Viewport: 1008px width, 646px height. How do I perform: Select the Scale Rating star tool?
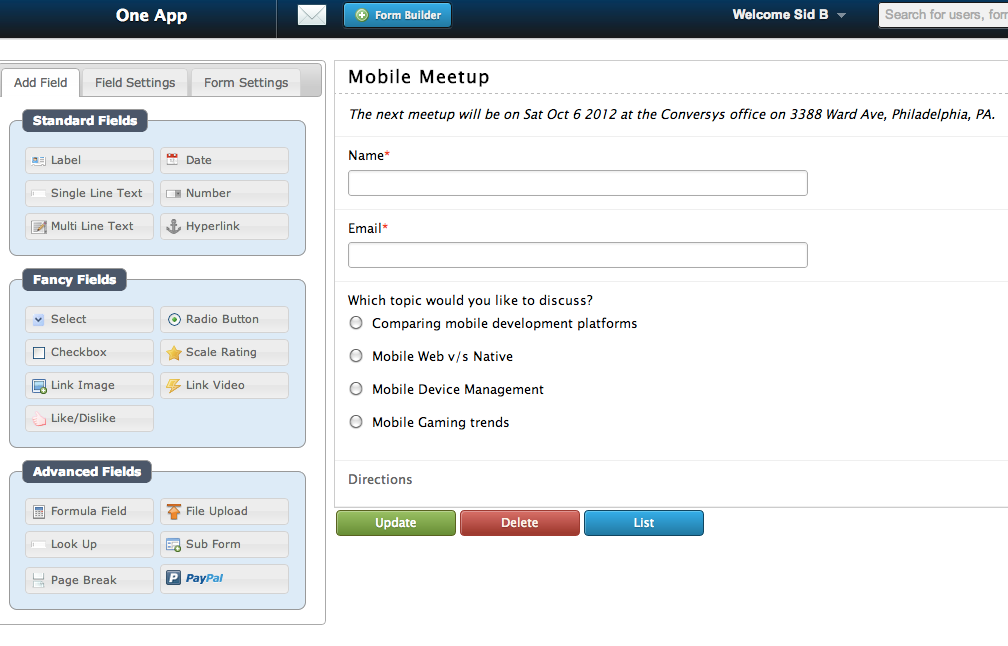click(224, 352)
